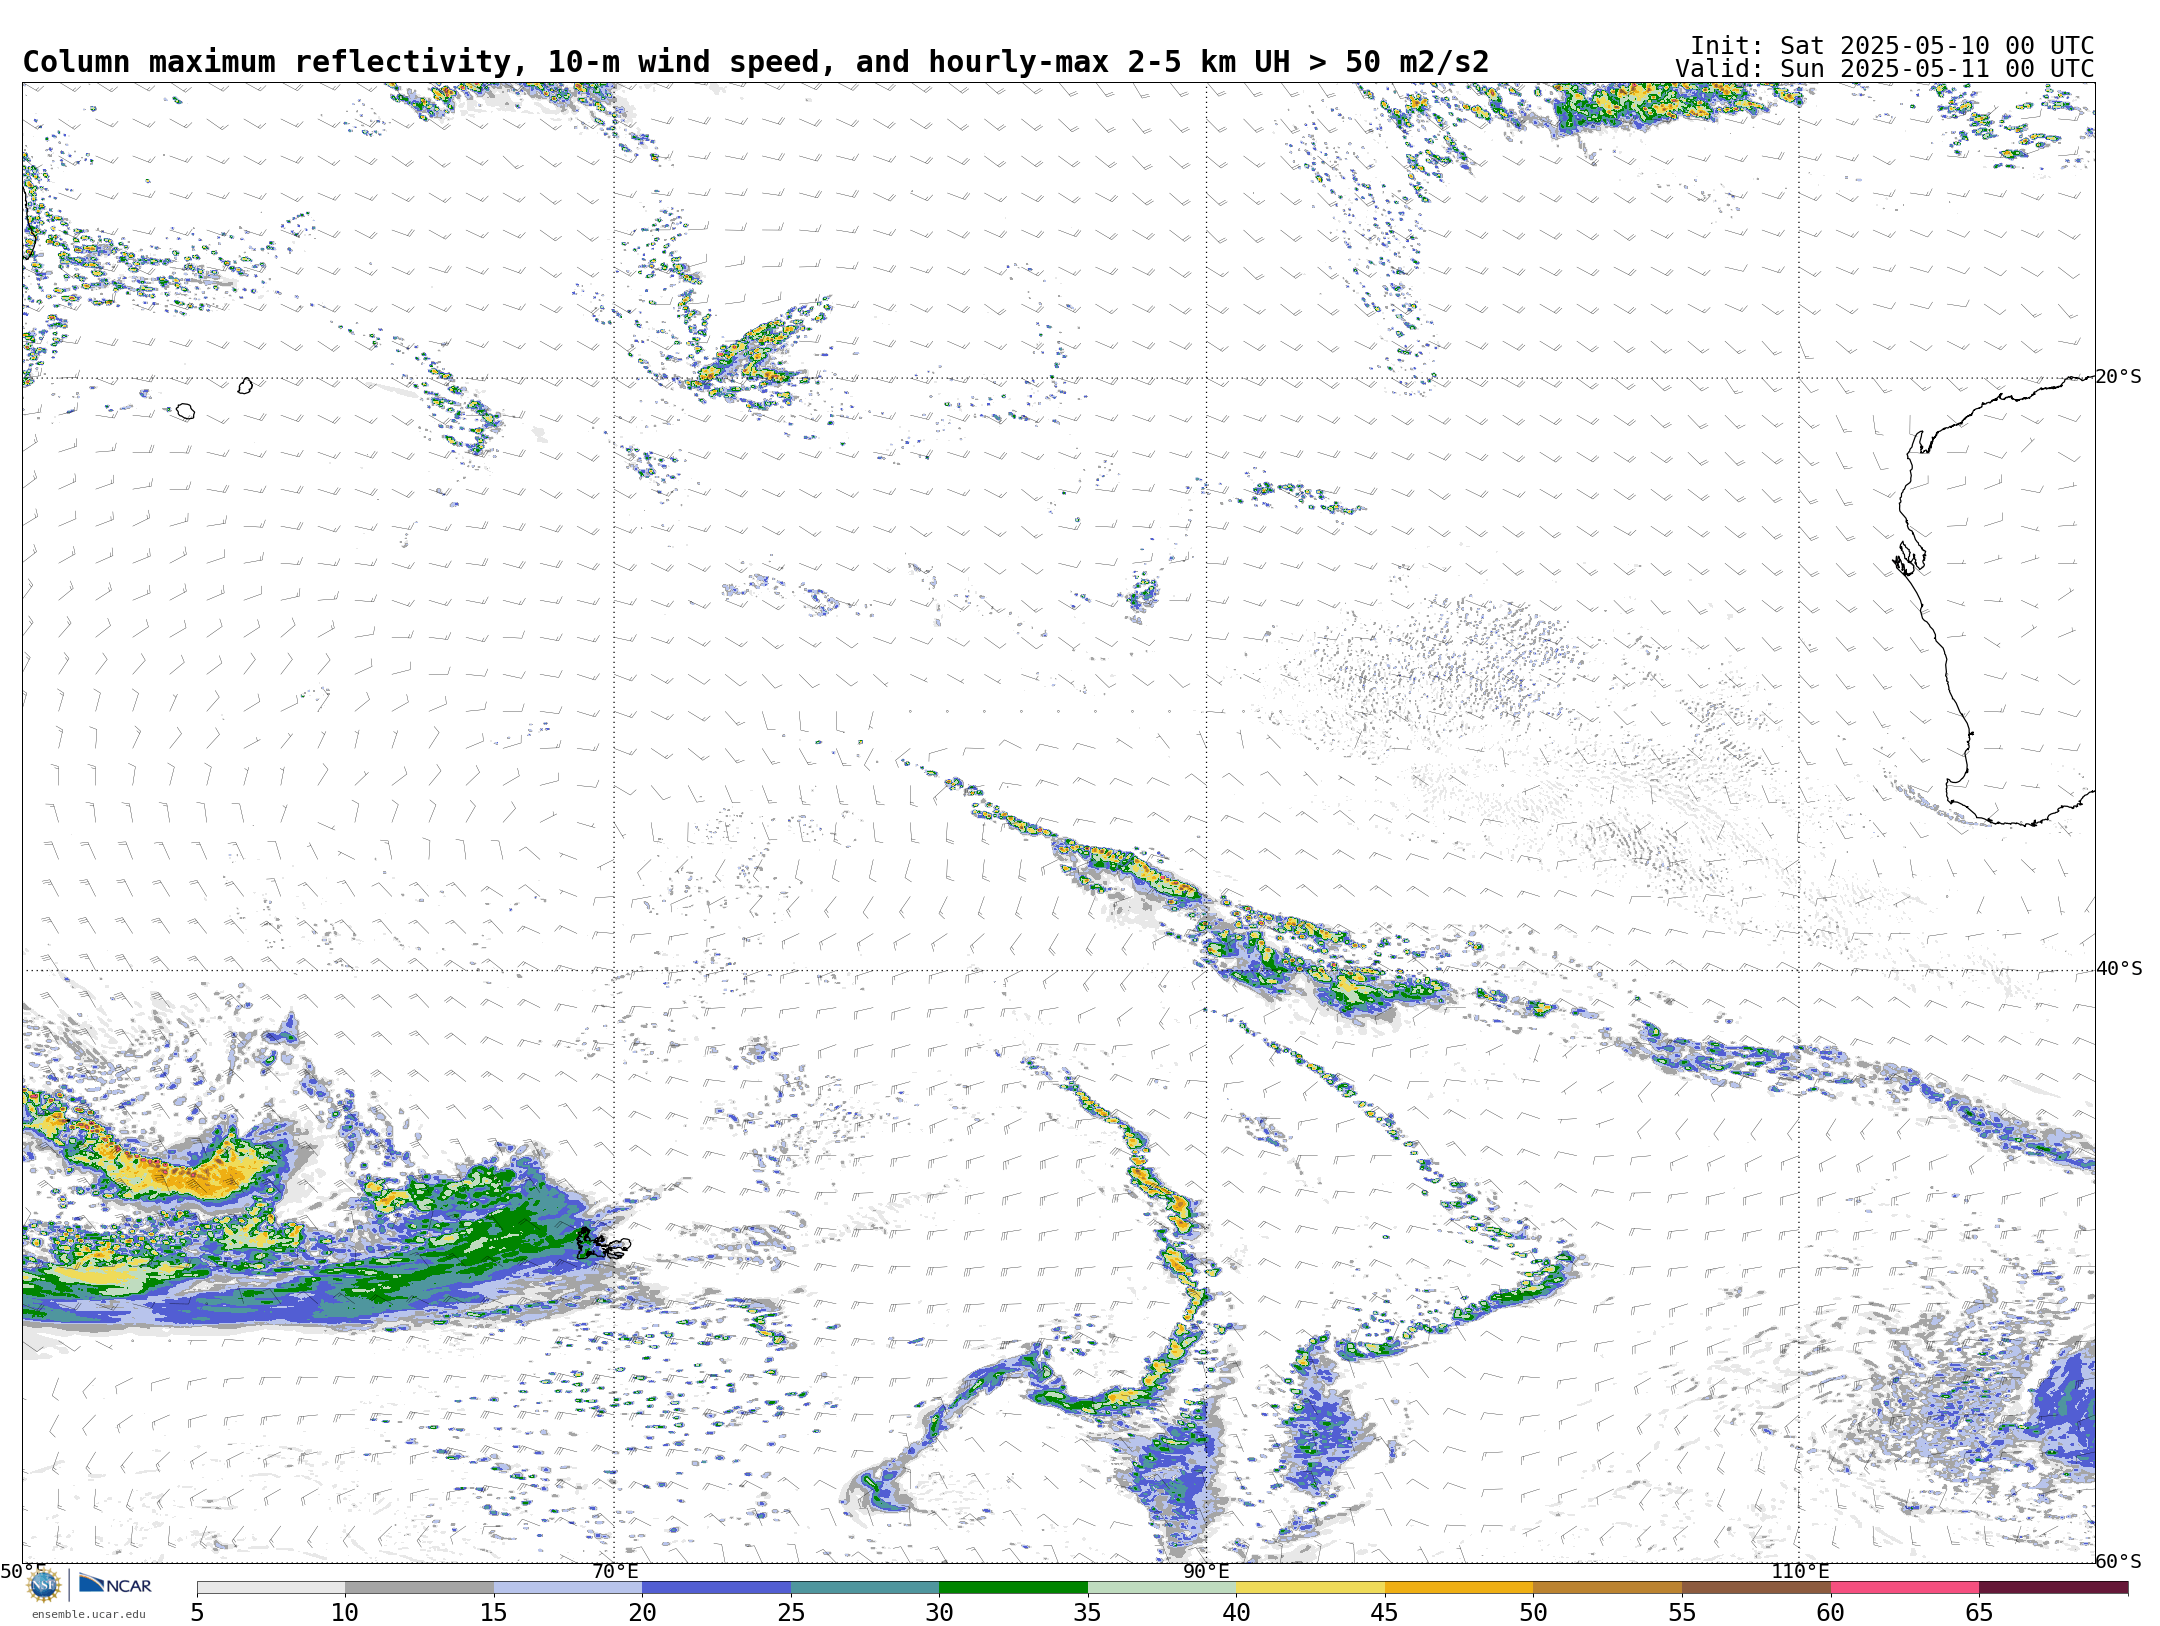Select the yellow 40 dBZ color swatch
This screenshot has height=1626, width=2160.
point(1310,1588)
